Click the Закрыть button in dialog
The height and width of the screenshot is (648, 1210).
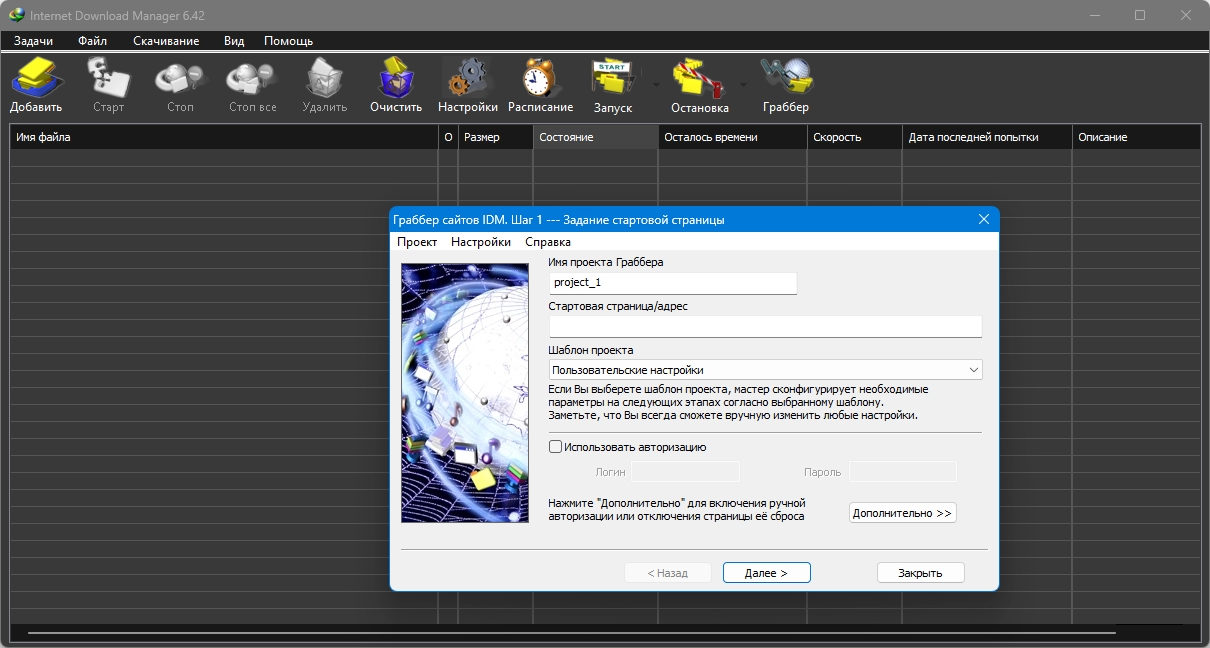point(920,573)
